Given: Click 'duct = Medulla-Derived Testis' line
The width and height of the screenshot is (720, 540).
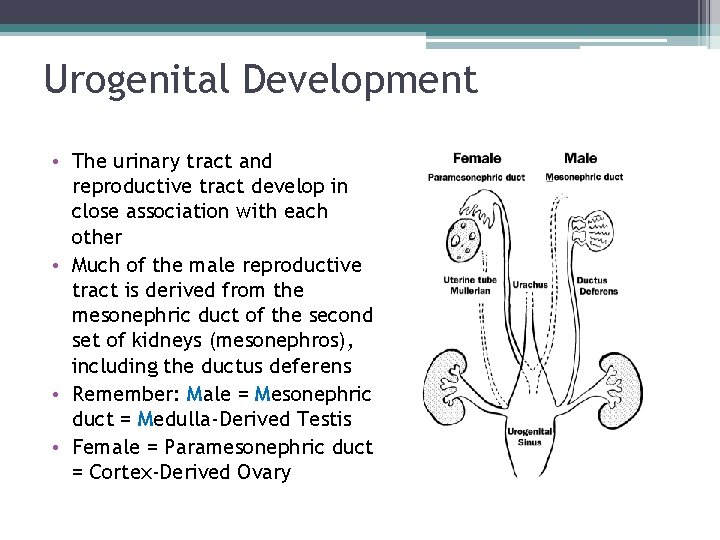Looking at the screenshot, I should (x=212, y=419).
